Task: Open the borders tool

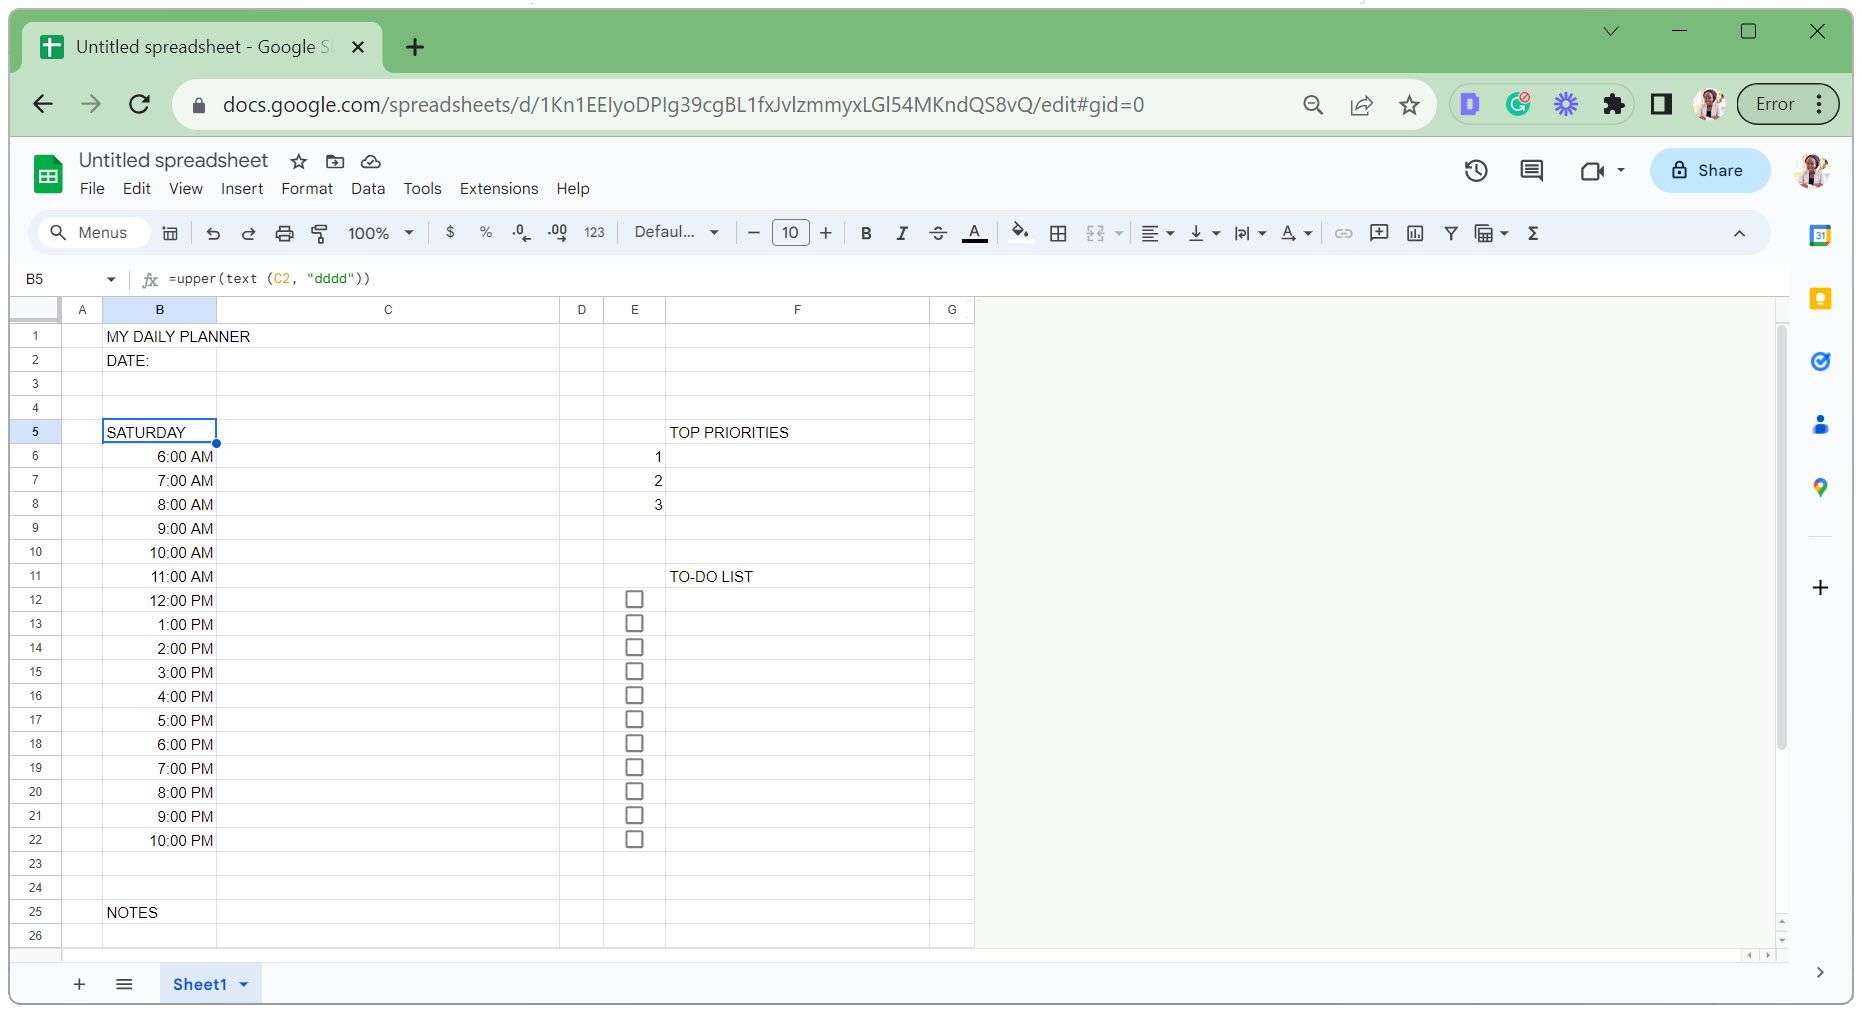Action: [1057, 232]
